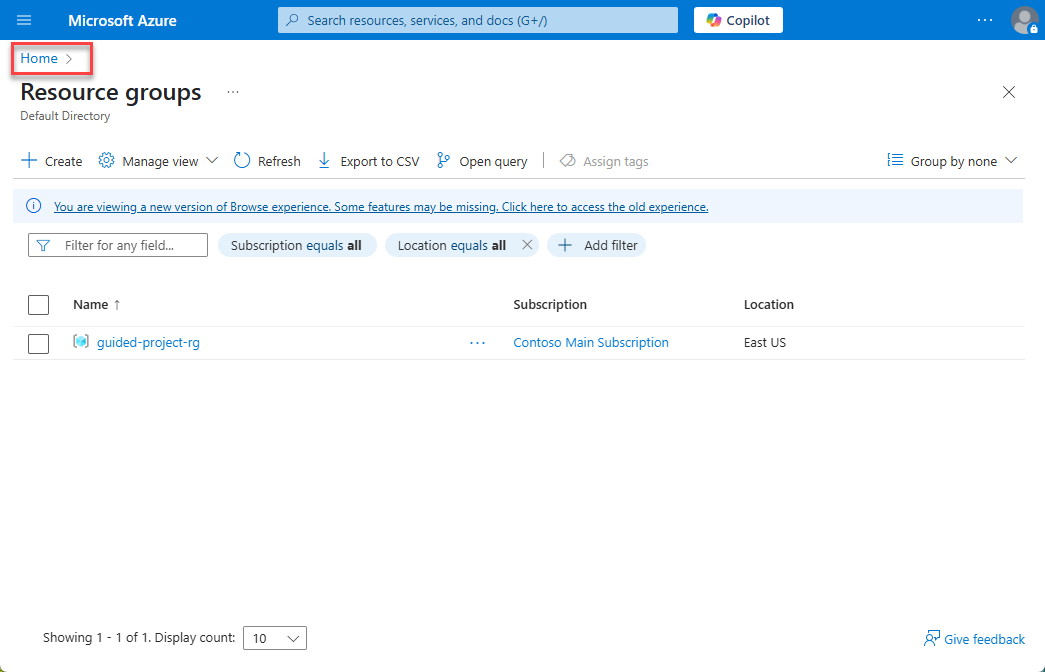1045x672 pixels.
Task: Click Assign tags
Action: click(x=604, y=161)
